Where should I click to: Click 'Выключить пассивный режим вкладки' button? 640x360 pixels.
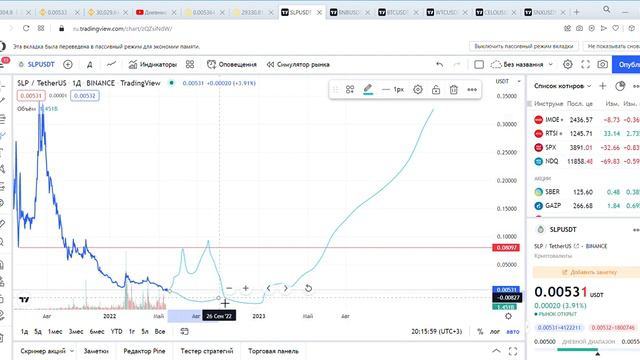(x=524, y=47)
